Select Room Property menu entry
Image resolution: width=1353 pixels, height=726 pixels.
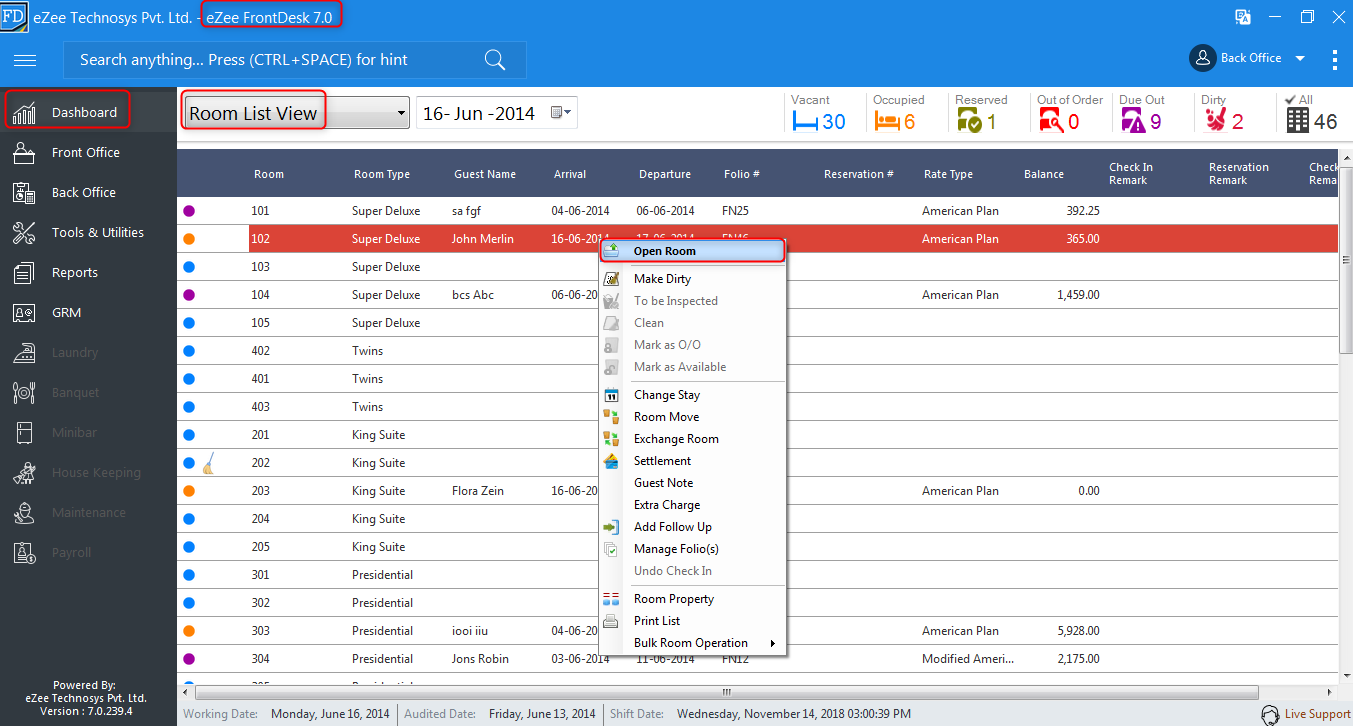click(674, 599)
